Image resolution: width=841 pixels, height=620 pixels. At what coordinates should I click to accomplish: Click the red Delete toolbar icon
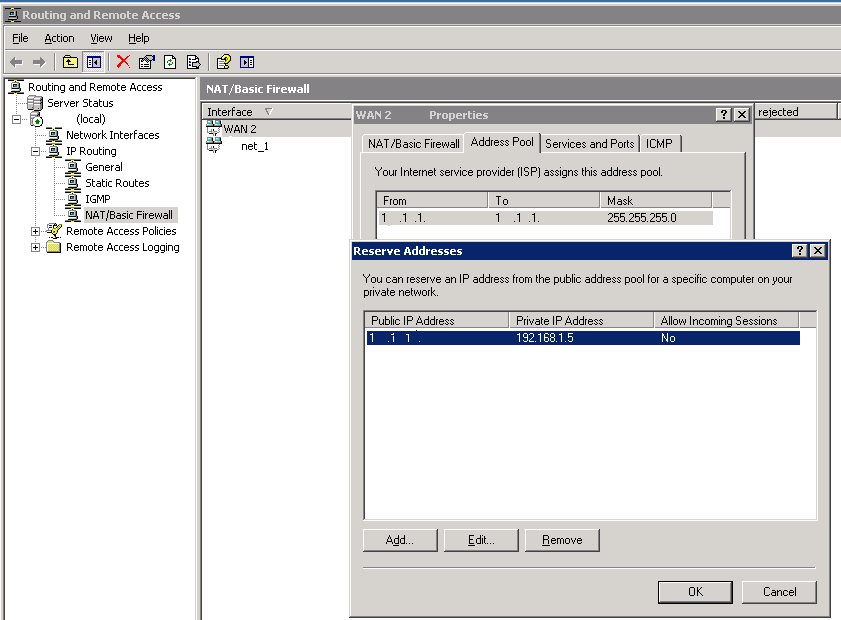pos(123,62)
